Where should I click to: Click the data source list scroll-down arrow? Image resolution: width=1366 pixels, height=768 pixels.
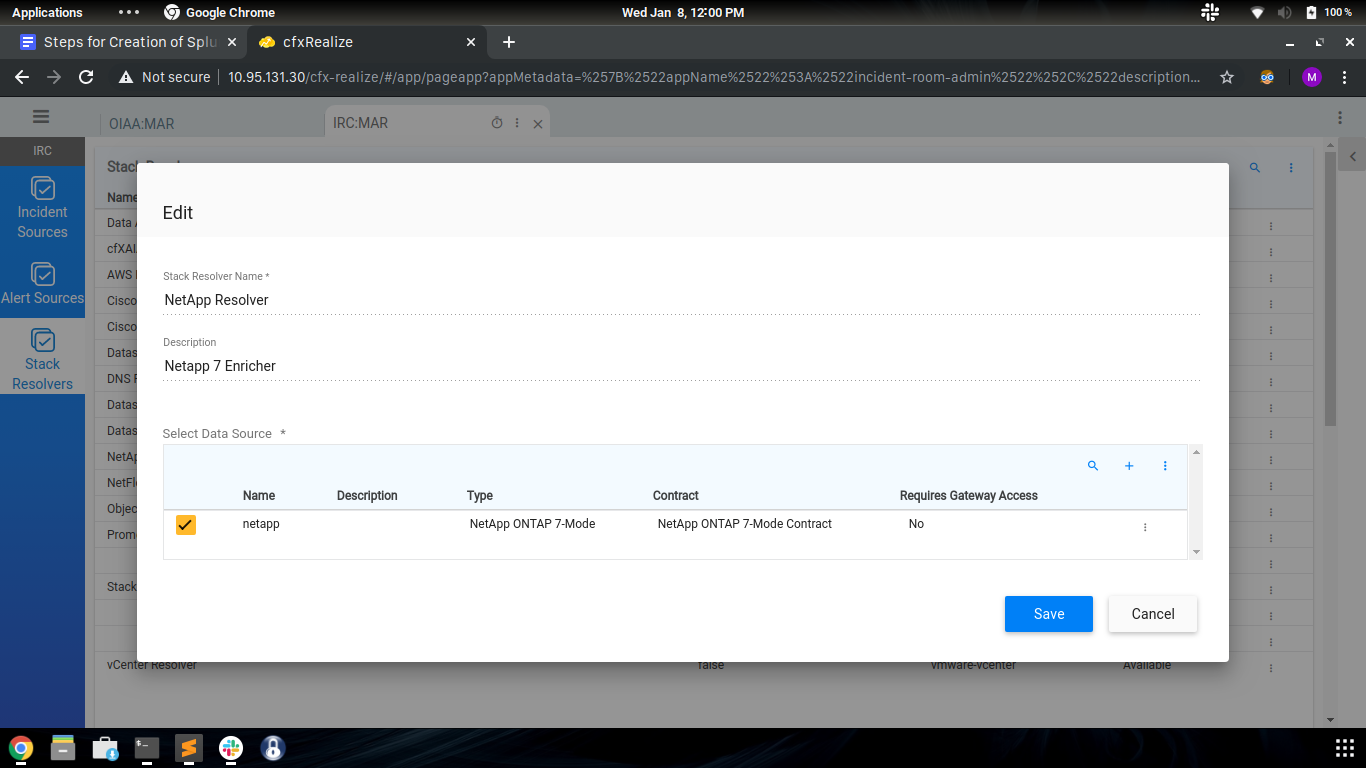[x=1197, y=552]
